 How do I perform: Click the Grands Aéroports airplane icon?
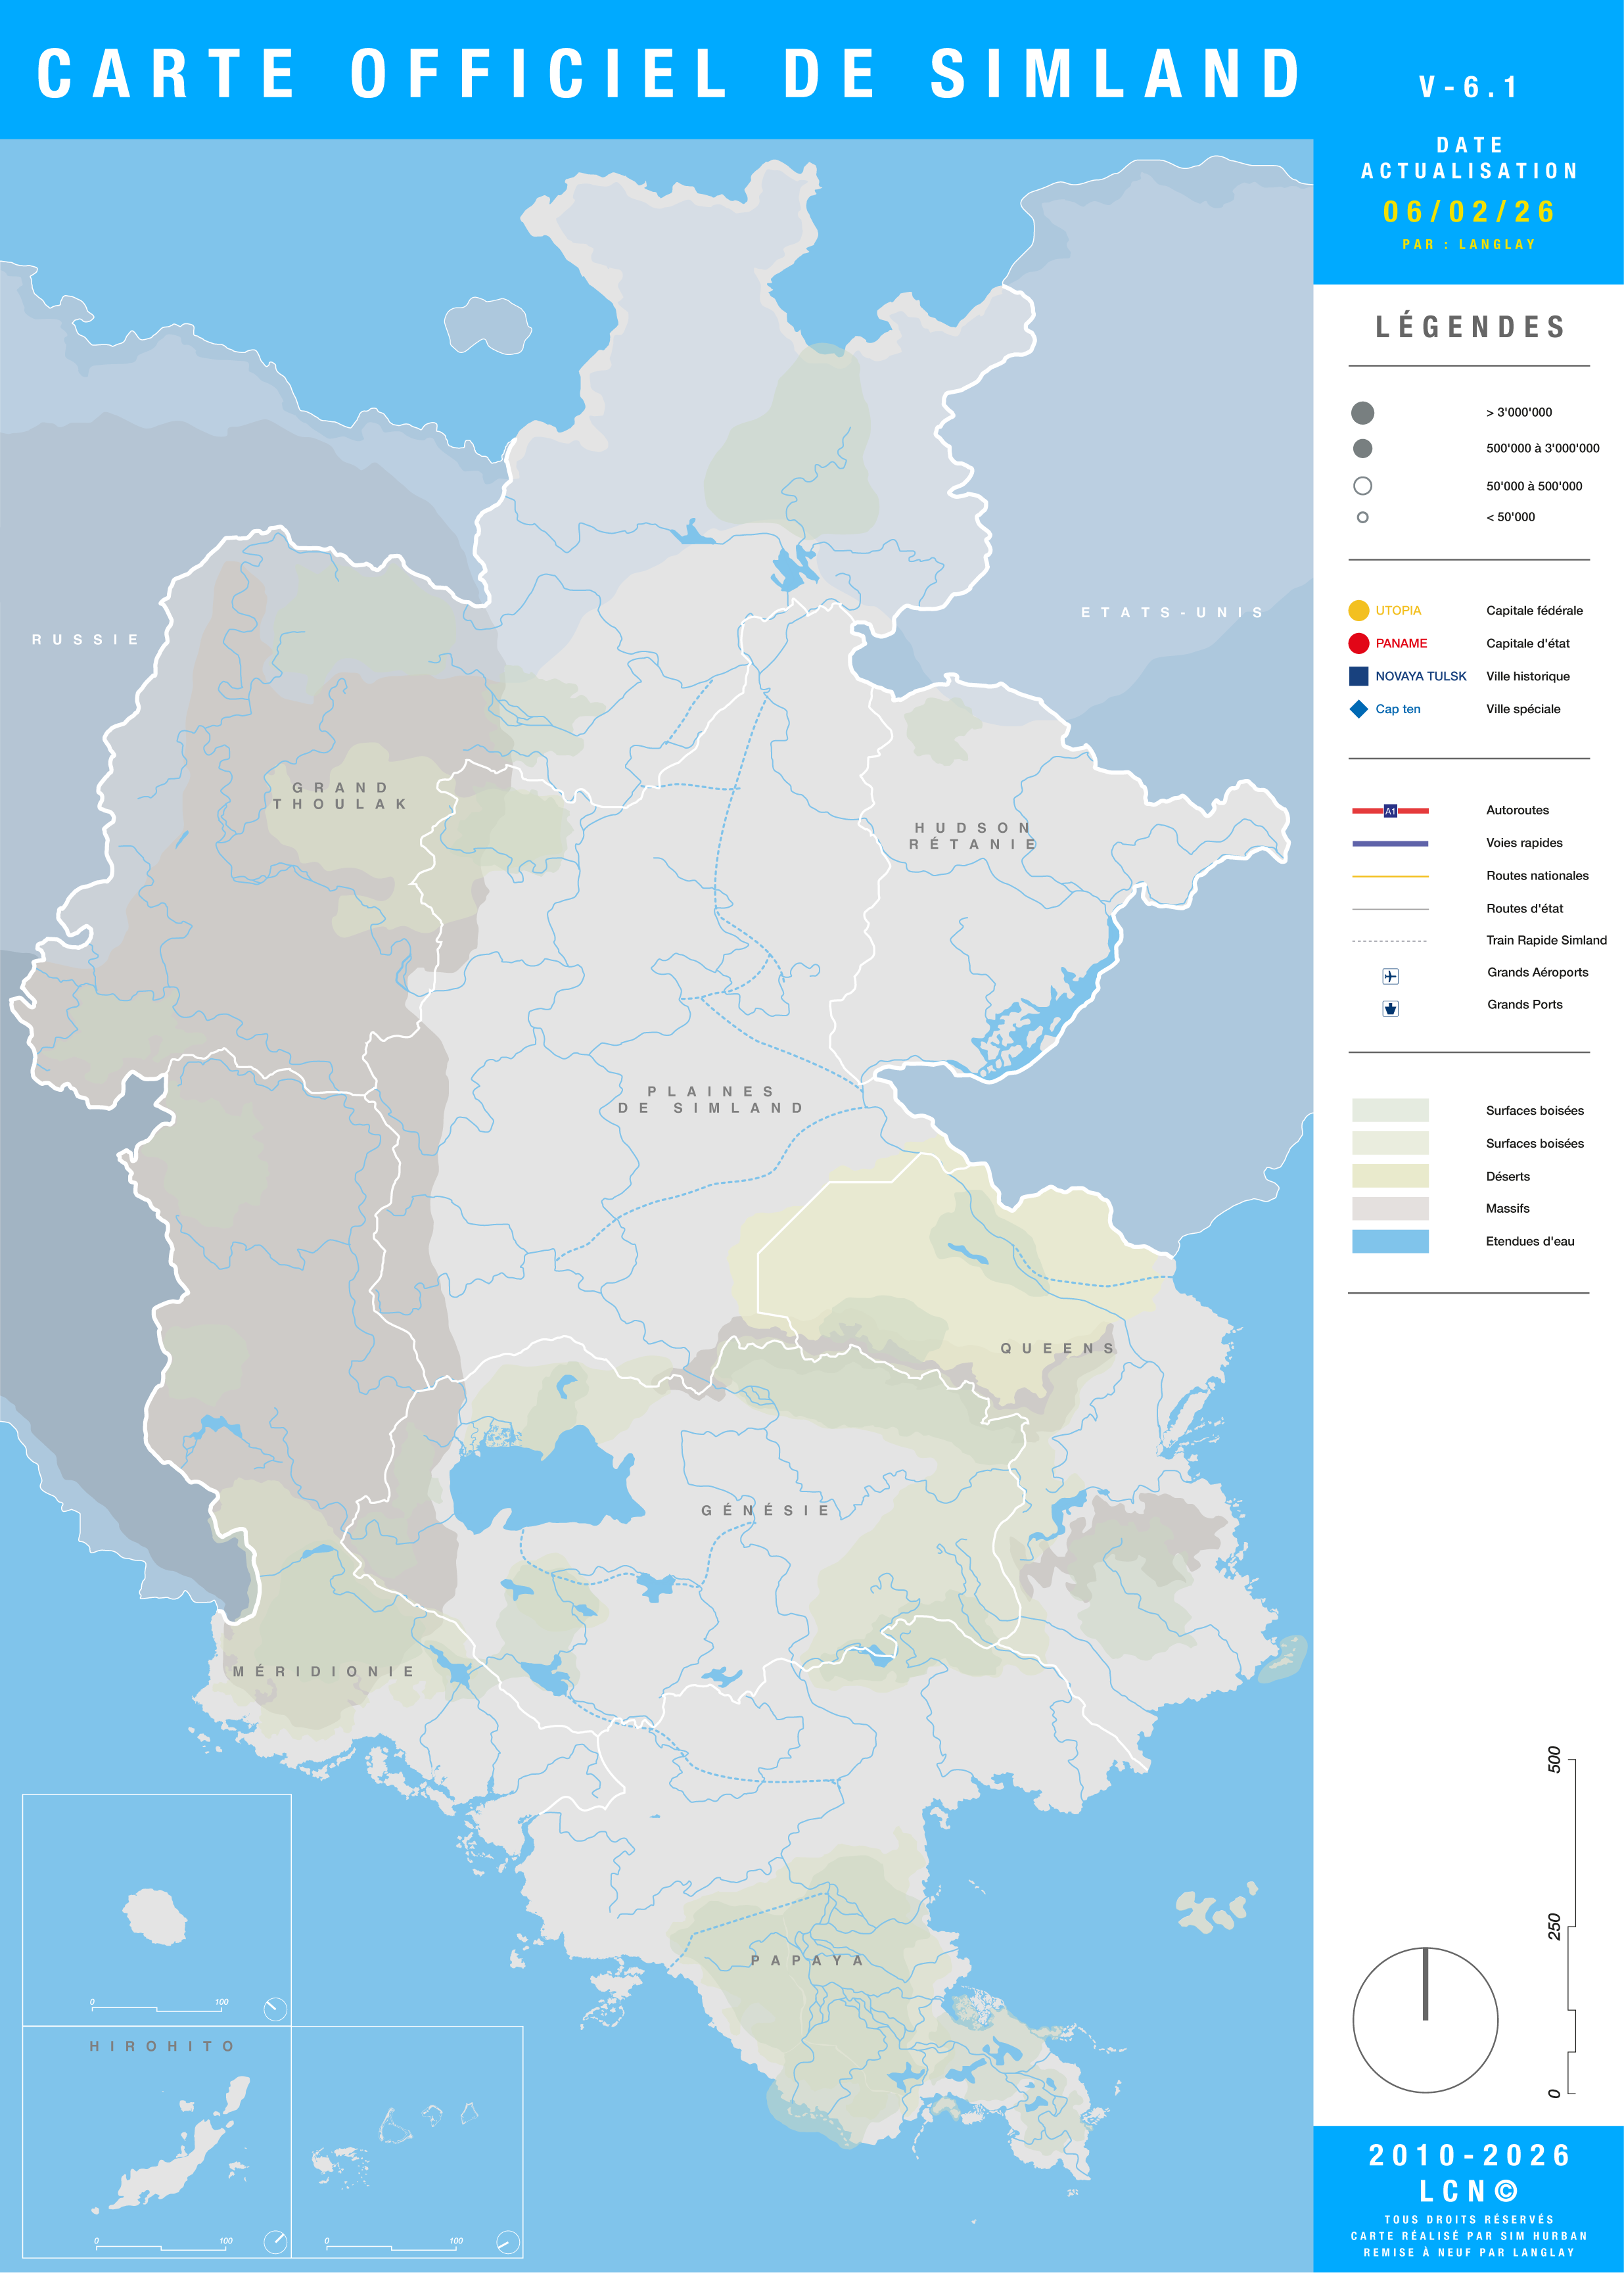(1390, 976)
